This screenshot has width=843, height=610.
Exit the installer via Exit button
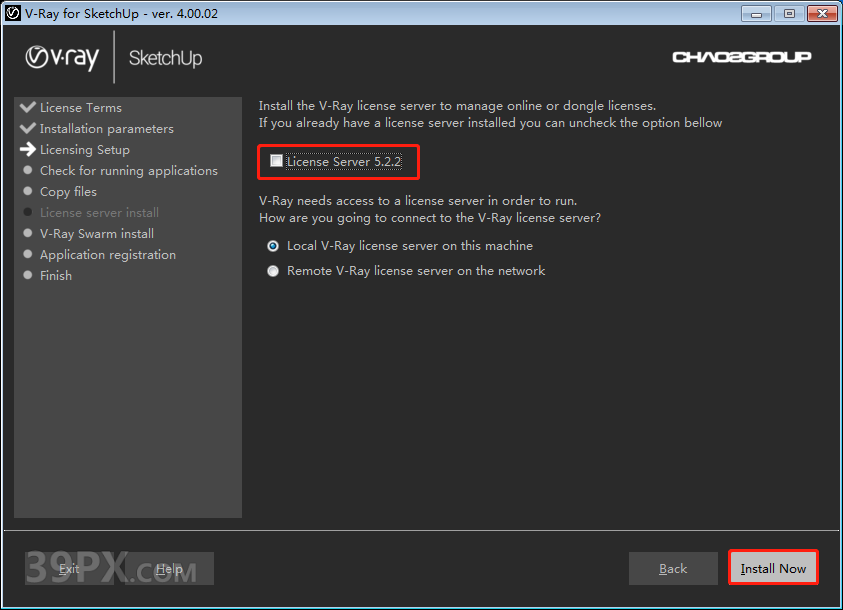[x=69, y=568]
